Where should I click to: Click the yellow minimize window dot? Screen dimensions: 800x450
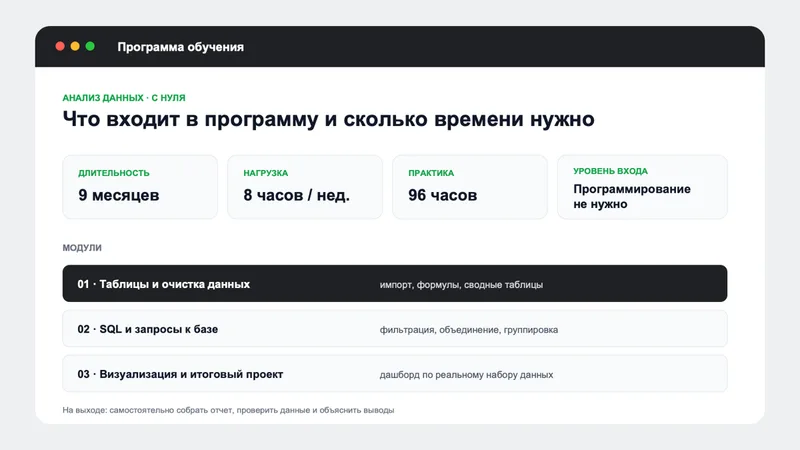75,46
